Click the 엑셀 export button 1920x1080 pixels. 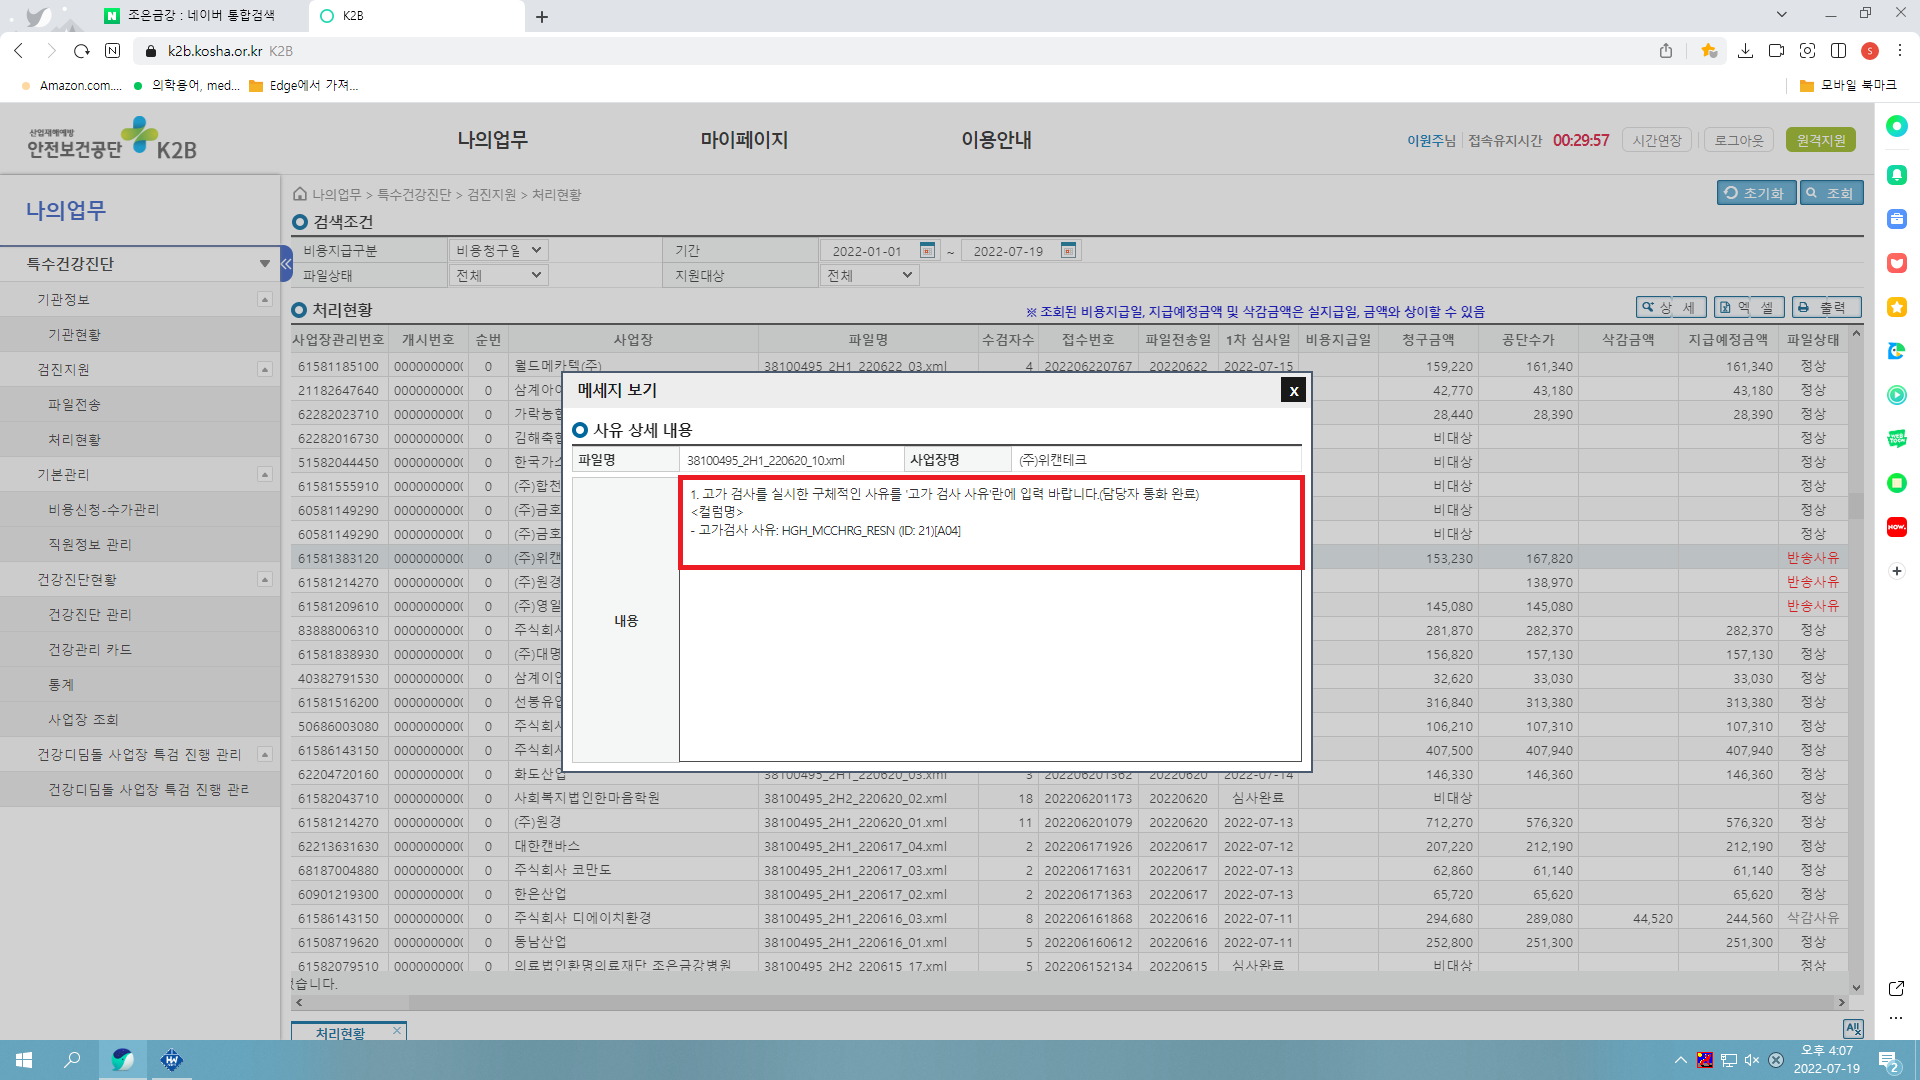1750,308
